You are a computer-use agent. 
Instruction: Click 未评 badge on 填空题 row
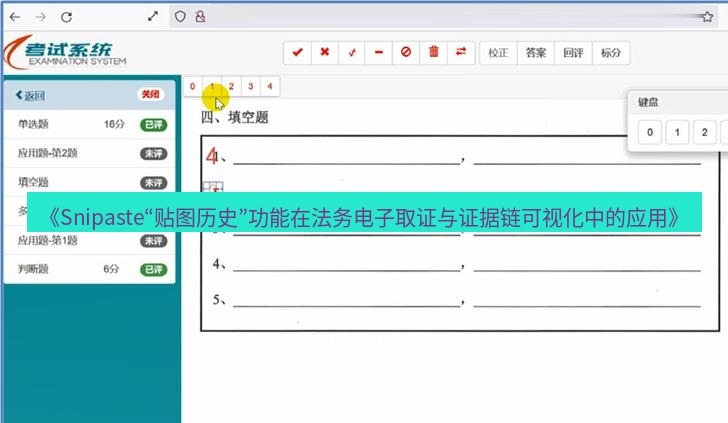click(x=154, y=182)
